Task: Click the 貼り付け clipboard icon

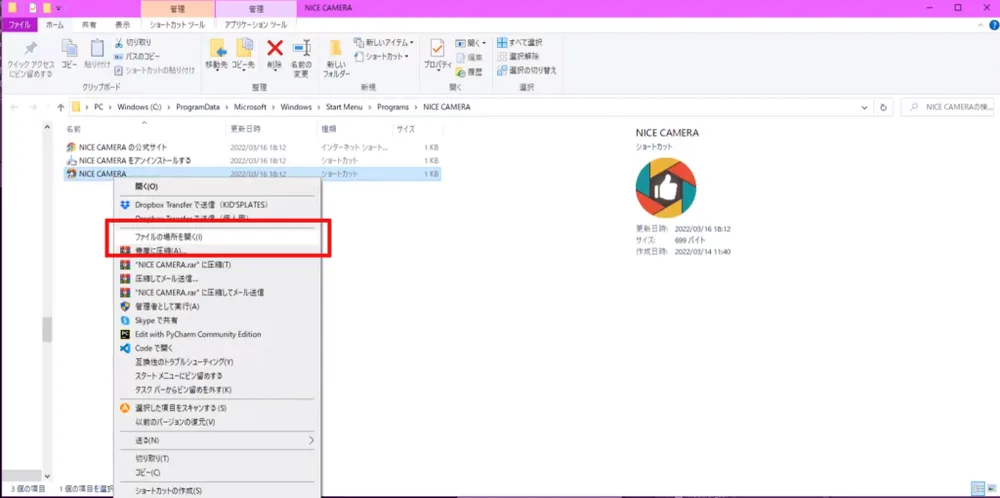Action: 97,49
